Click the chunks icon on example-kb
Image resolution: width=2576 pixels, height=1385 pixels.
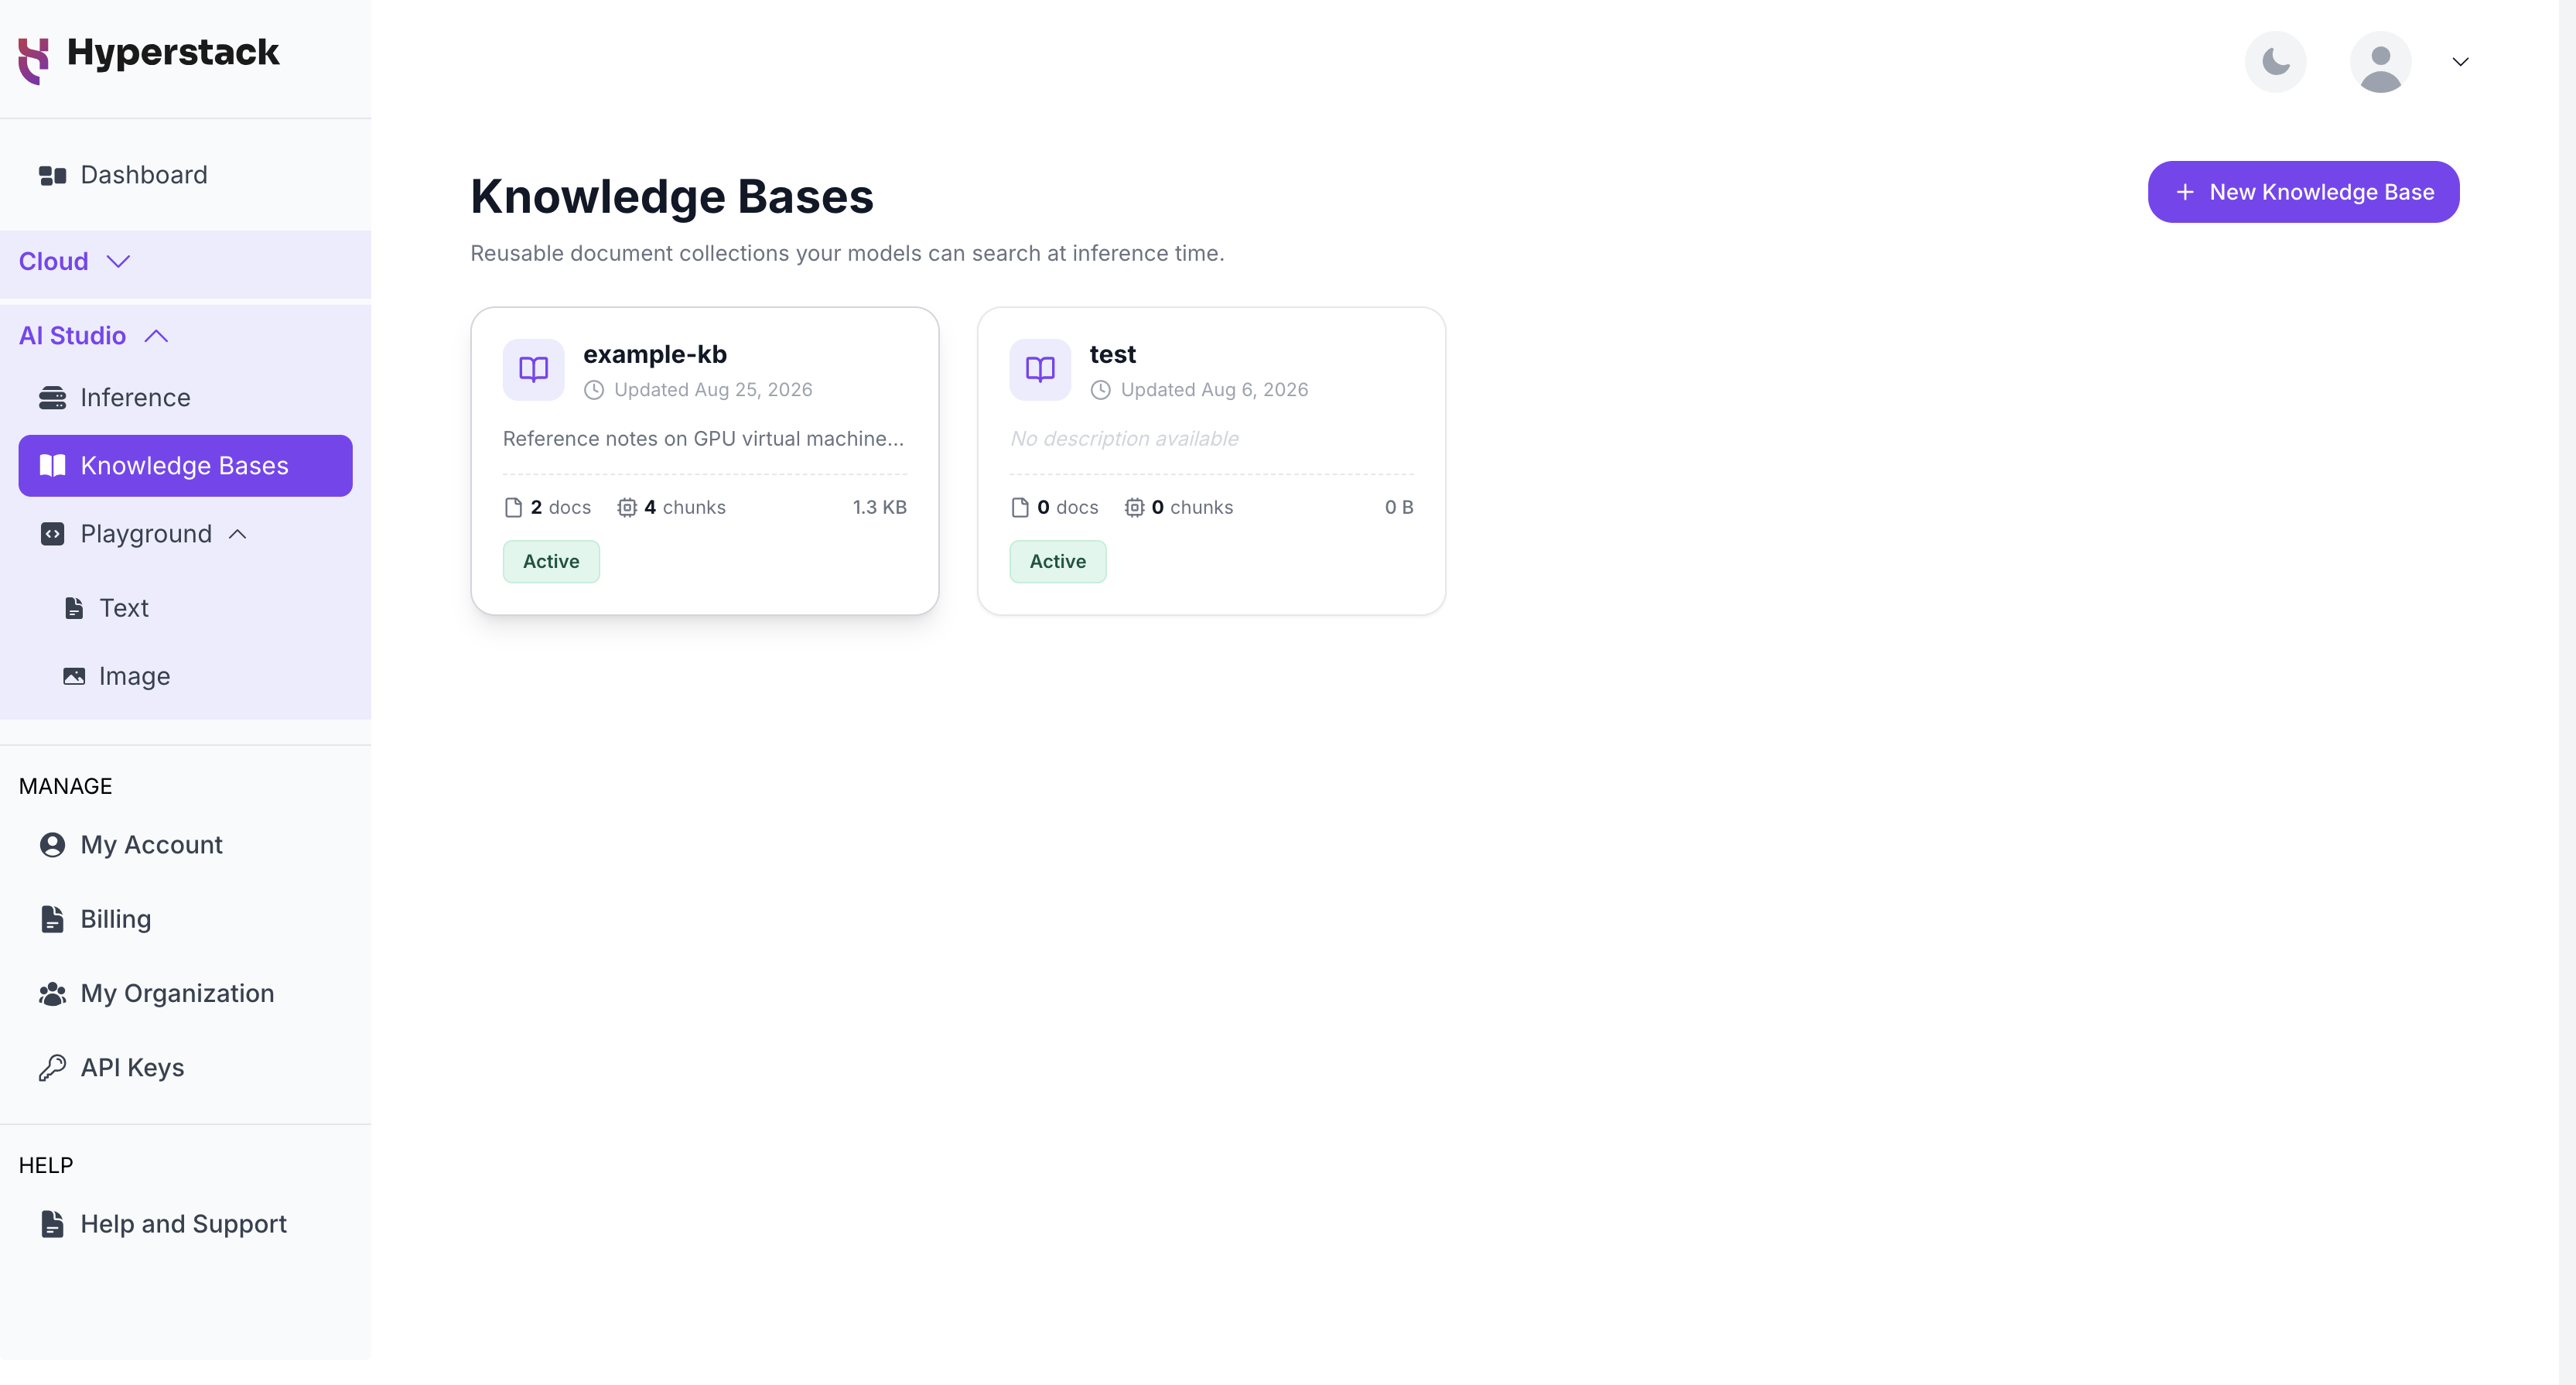[x=627, y=508]
